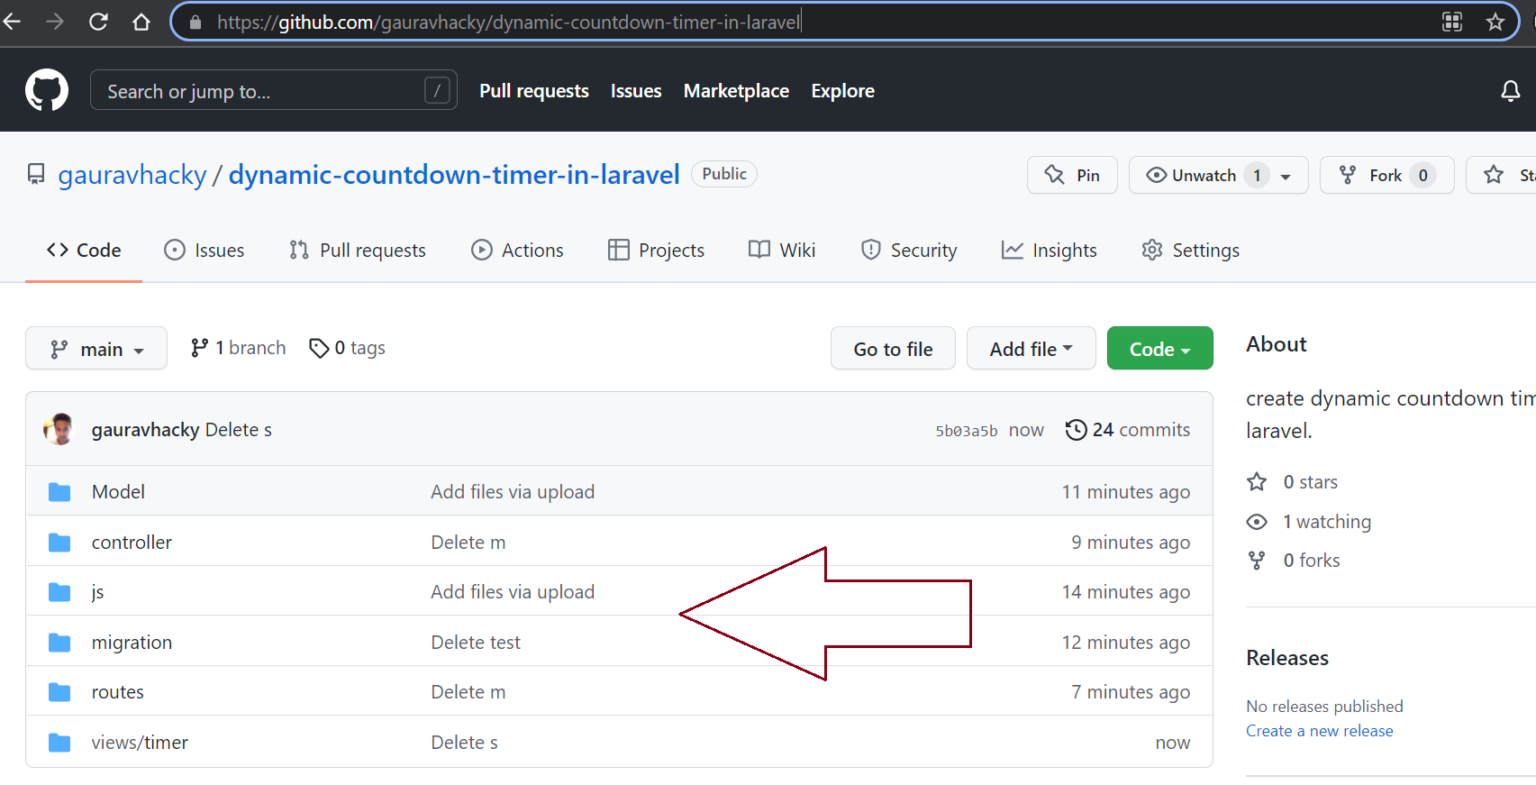Go to the browser home page icon
Viewport: 1536px width, 785px height.
coord(141,21)
